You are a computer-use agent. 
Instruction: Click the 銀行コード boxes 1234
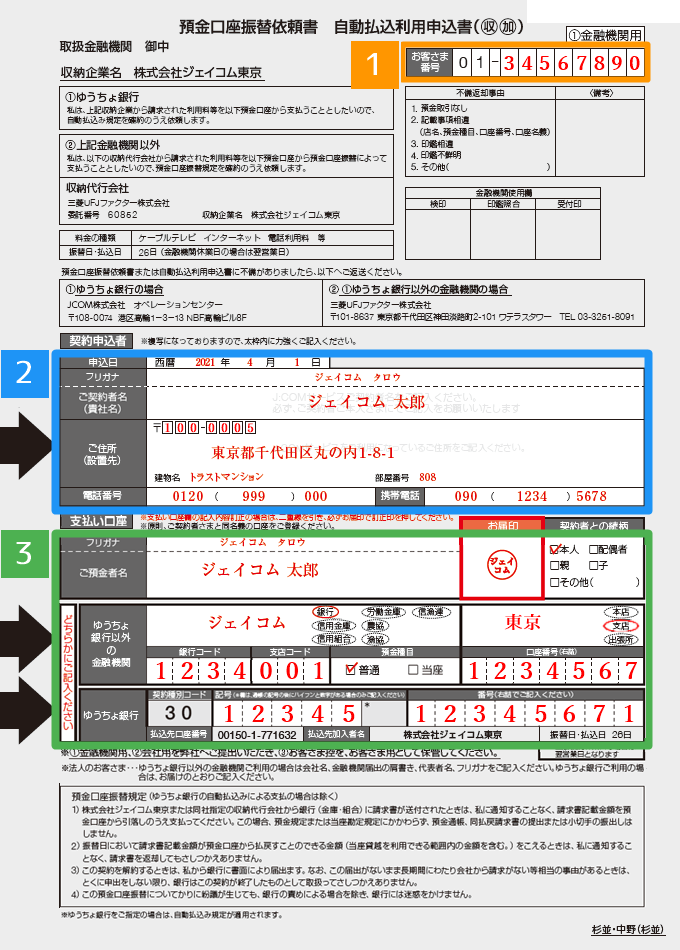pos(200,671)
